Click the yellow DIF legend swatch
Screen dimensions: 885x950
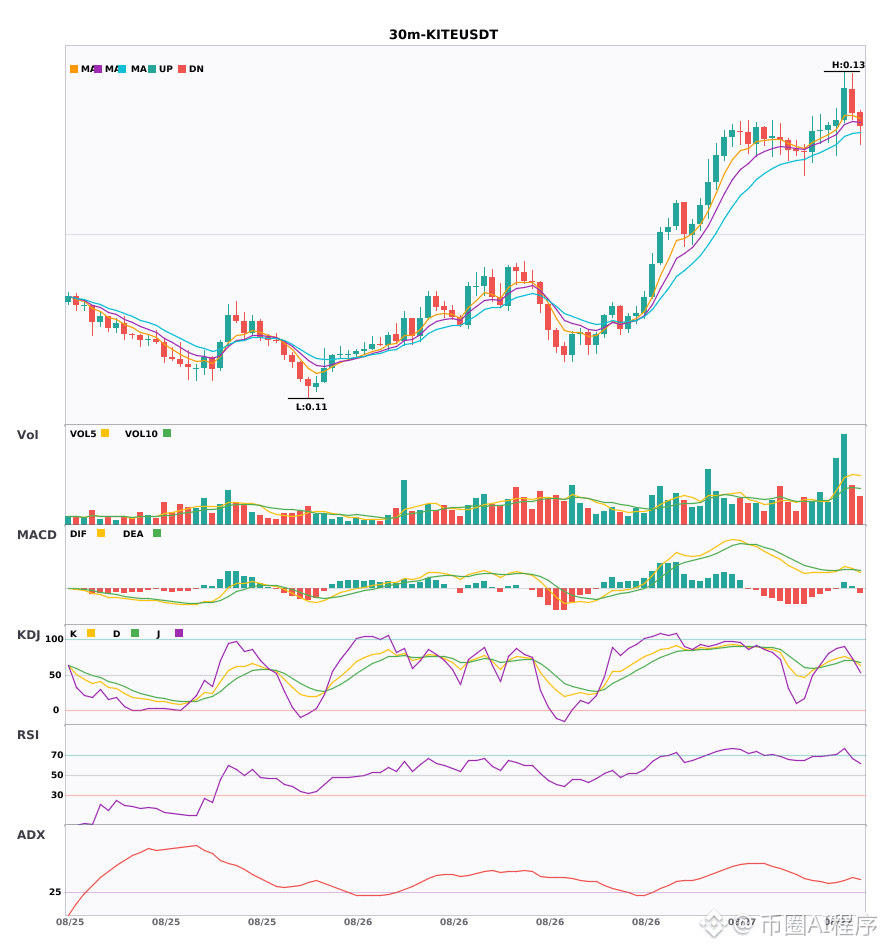[x=101, y=533]
